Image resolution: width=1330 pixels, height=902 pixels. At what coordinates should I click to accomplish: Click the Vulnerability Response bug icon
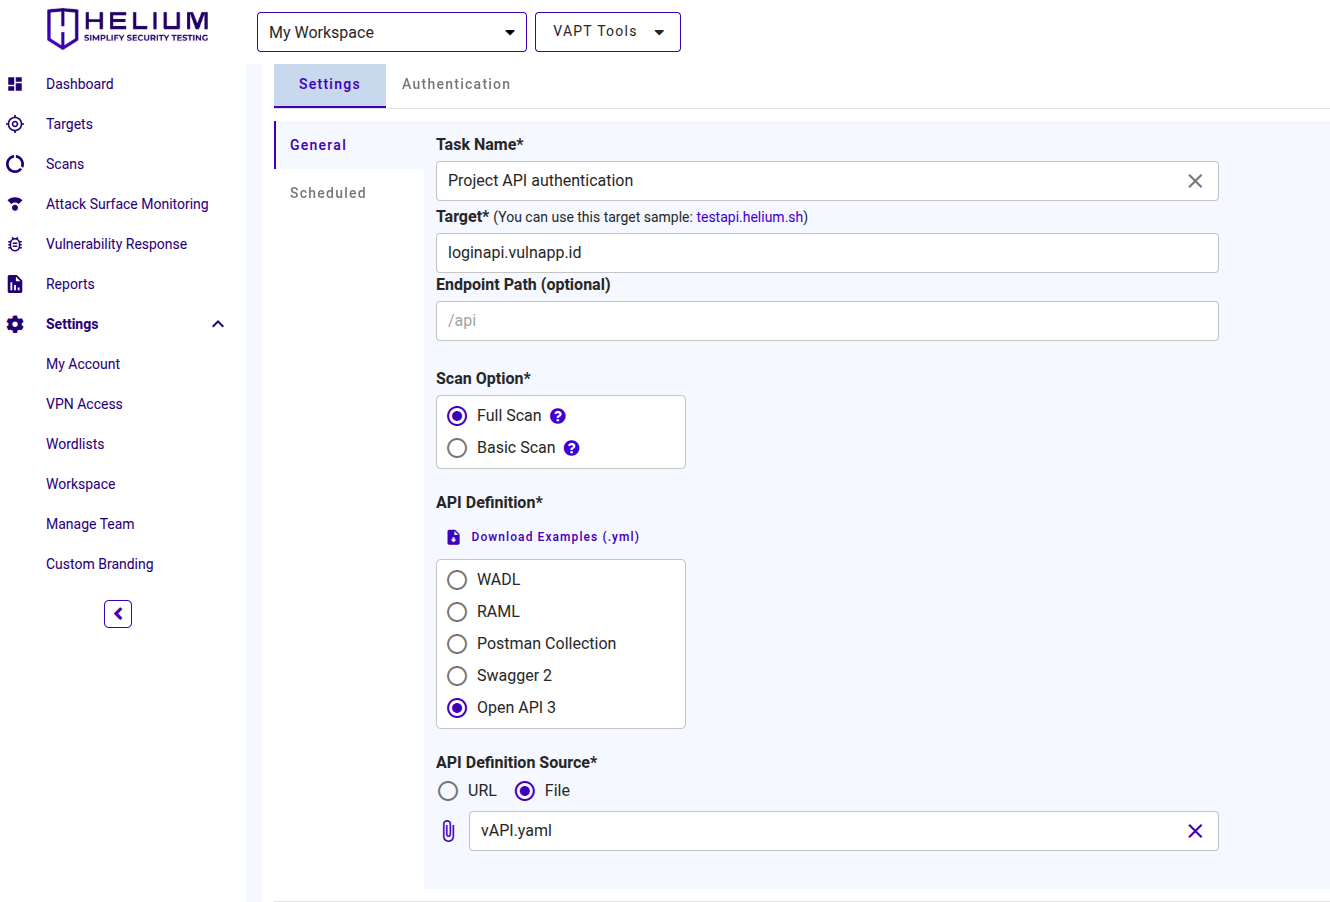click(x=15, y=244)
